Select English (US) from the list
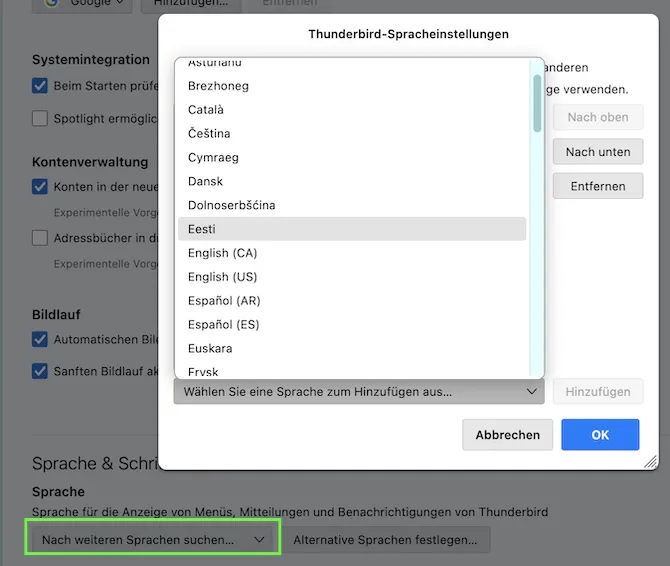The image size is (670, 566). click(352, 277)
